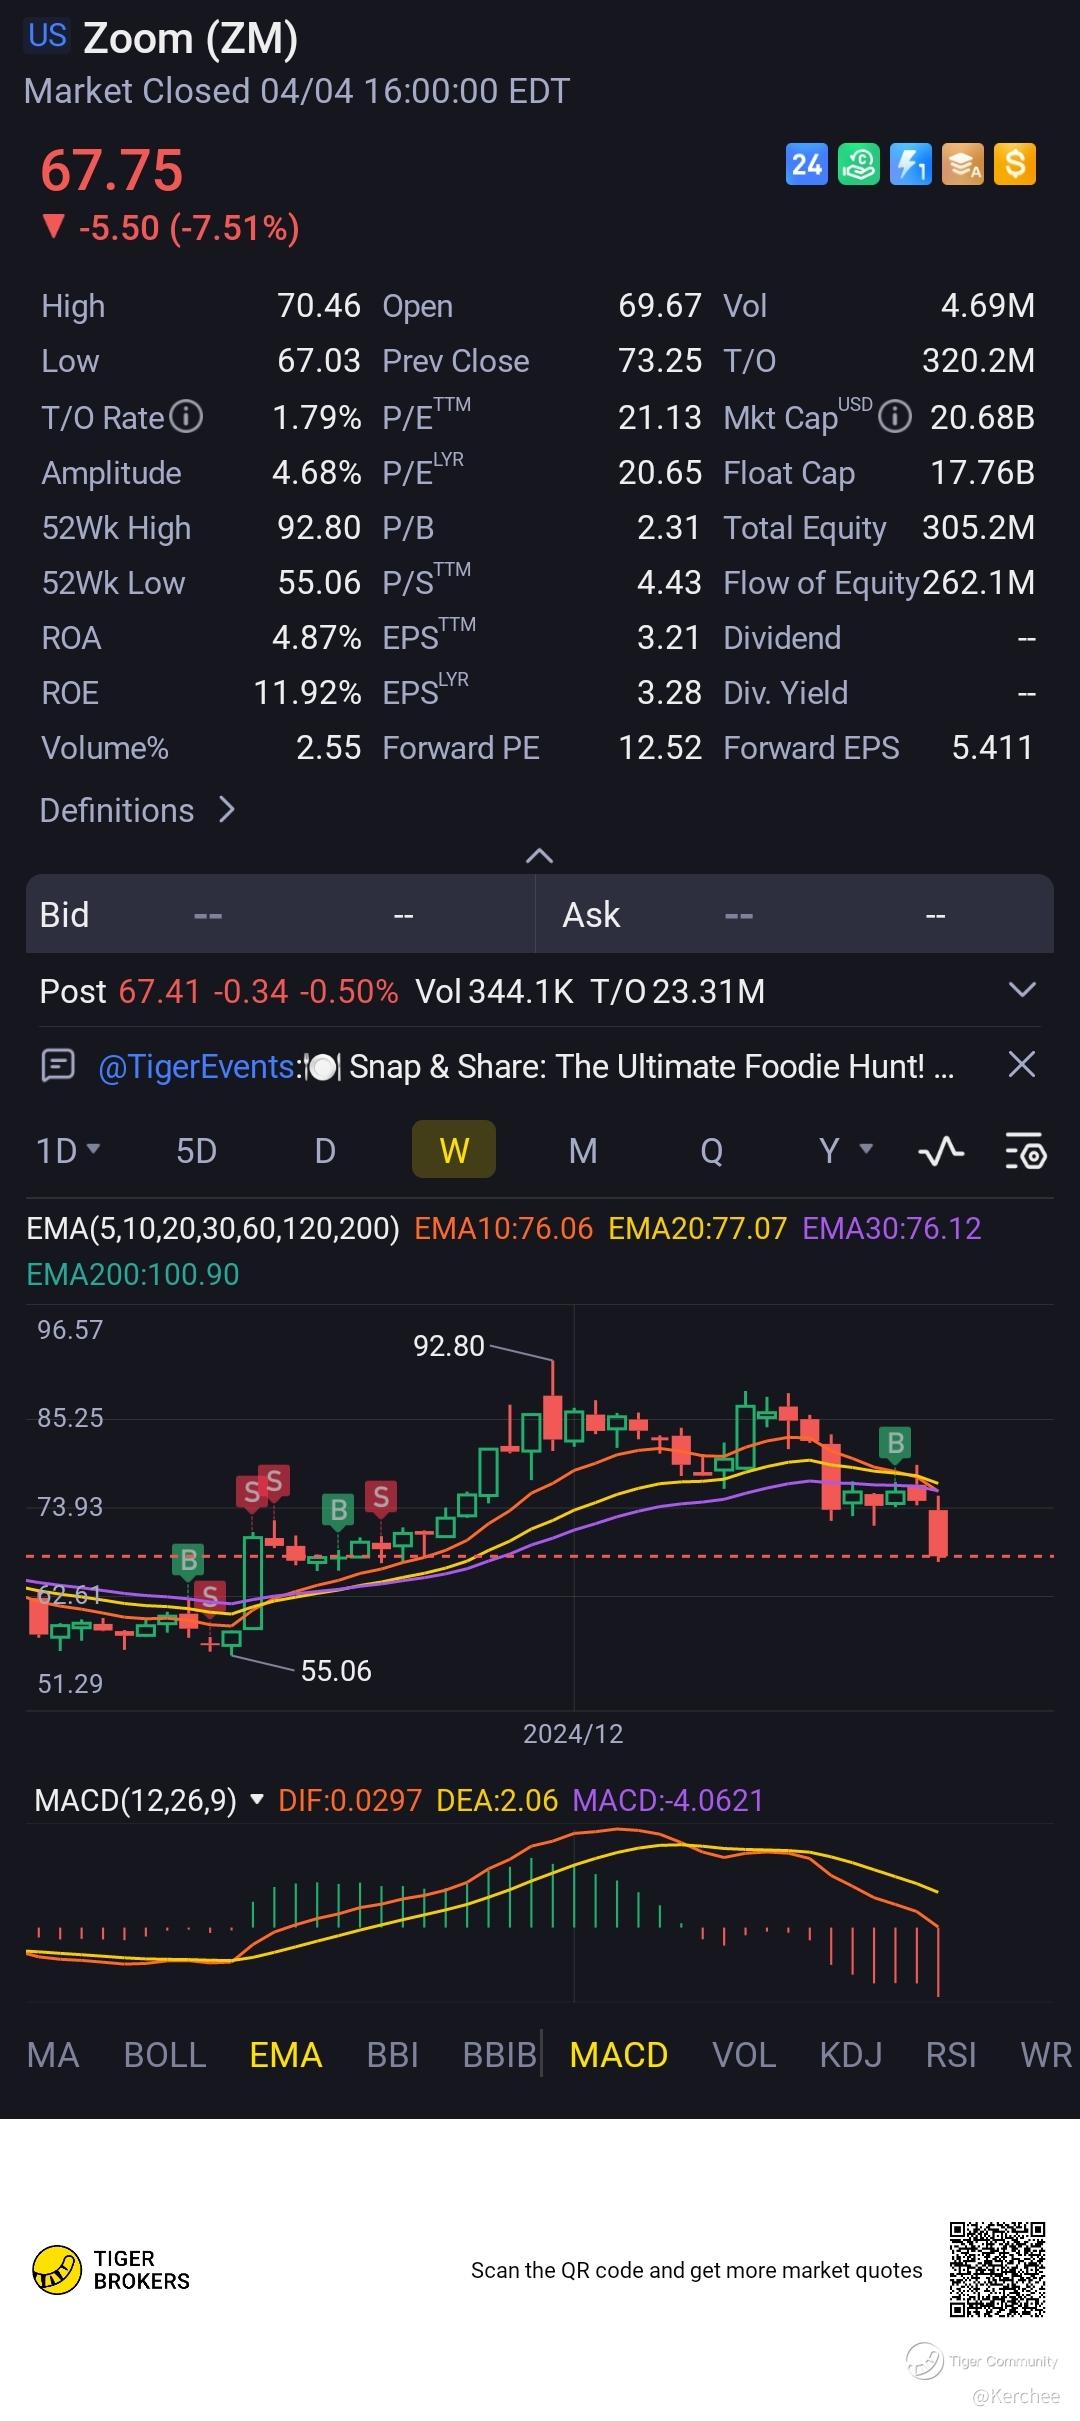The image size is (1080, 2421).
Task: Tap the 55.06 low label on chart
Action: tap(336, 1670)
